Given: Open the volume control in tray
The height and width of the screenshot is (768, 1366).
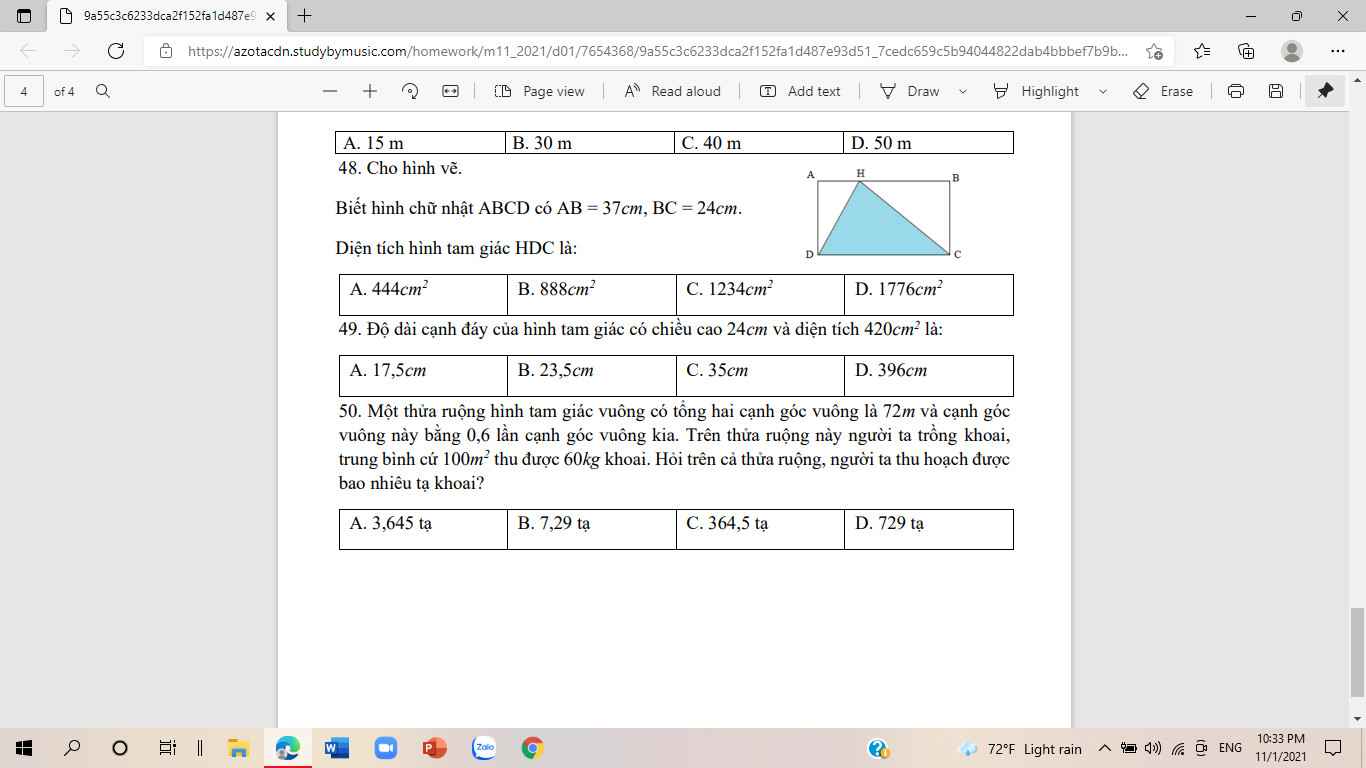Looking at the screenshot, I should pos(1153,748).
